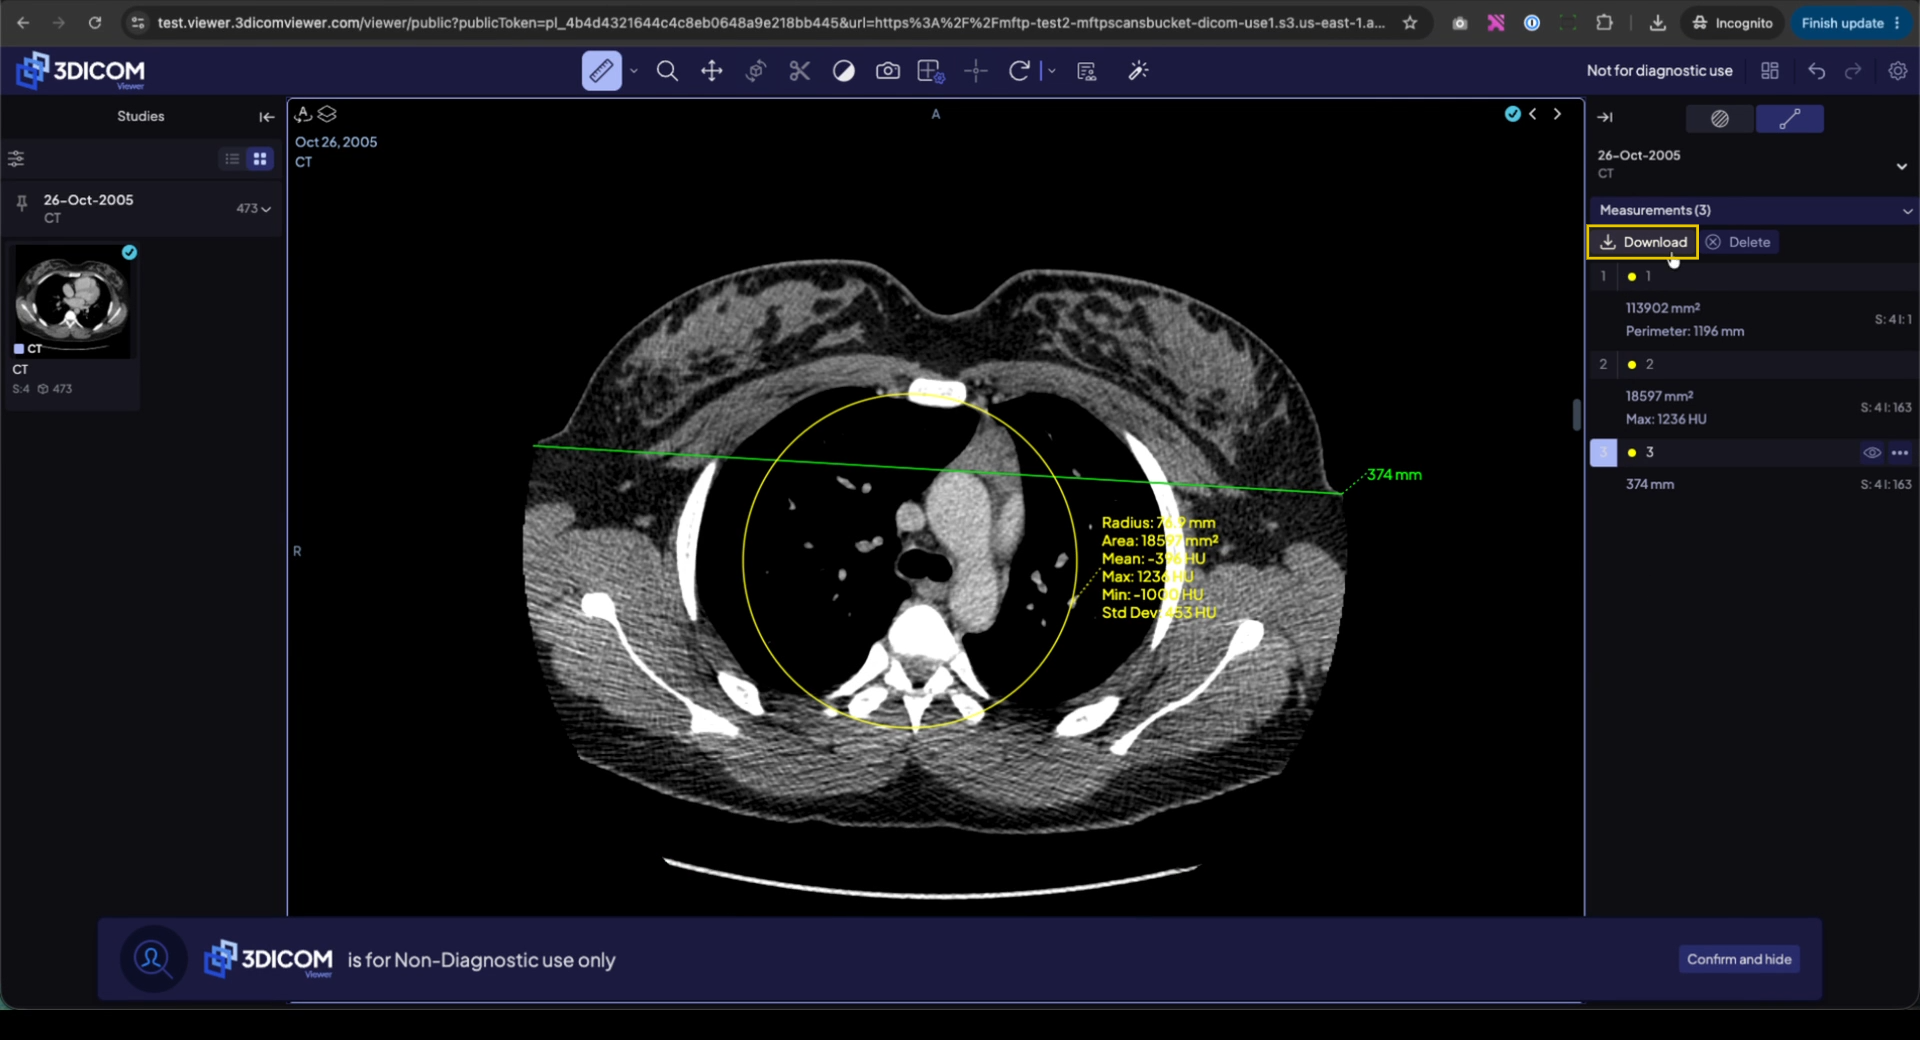The height and width of the screenshot is (1040, 1920).
Task: Toggle visibility eye of measurement 3
Action: click(1872, 453)
